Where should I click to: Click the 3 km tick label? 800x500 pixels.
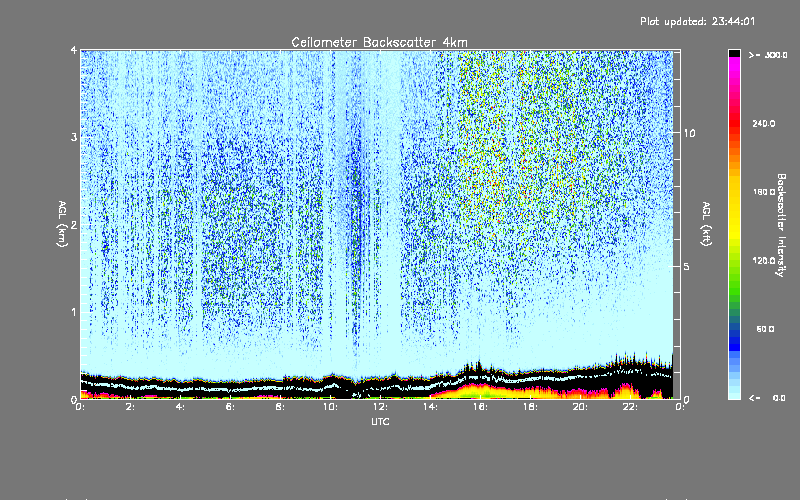click(x=74, y=137)
